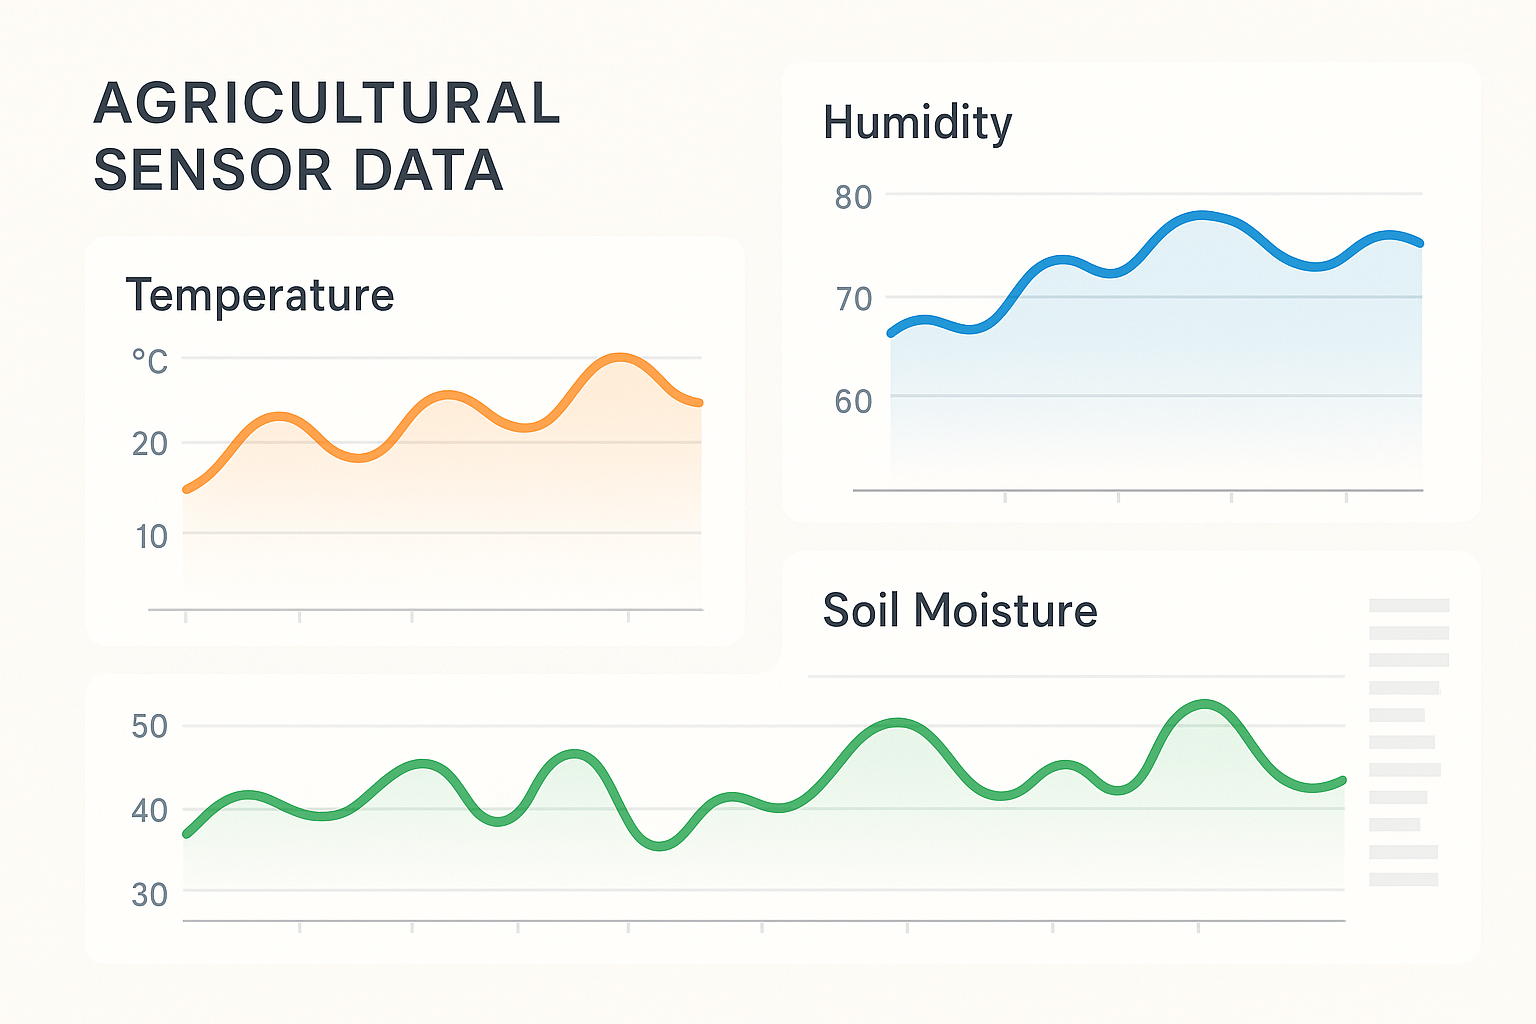Click the left starting point of the Humidity line
Screen dimensions: 1536x1024
pyautogui.click(x=891, y=333)
